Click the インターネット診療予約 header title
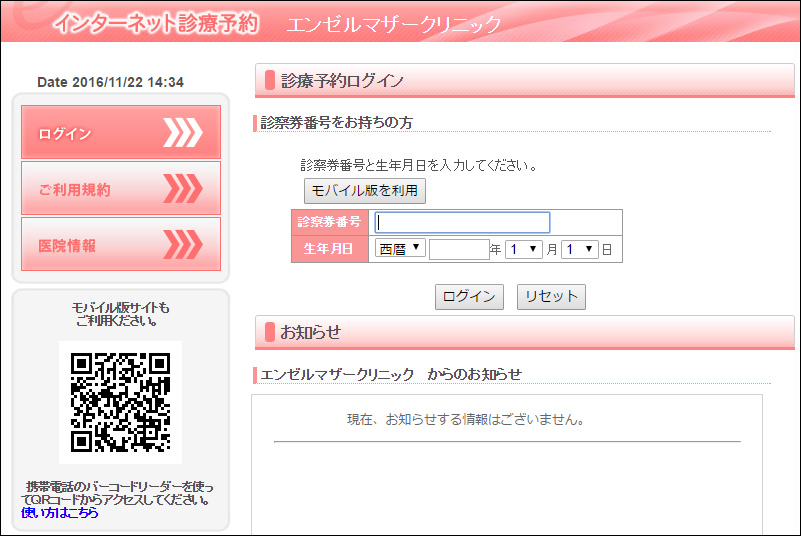This screenshot has width=801, height=536. click(x=156, y=23)
